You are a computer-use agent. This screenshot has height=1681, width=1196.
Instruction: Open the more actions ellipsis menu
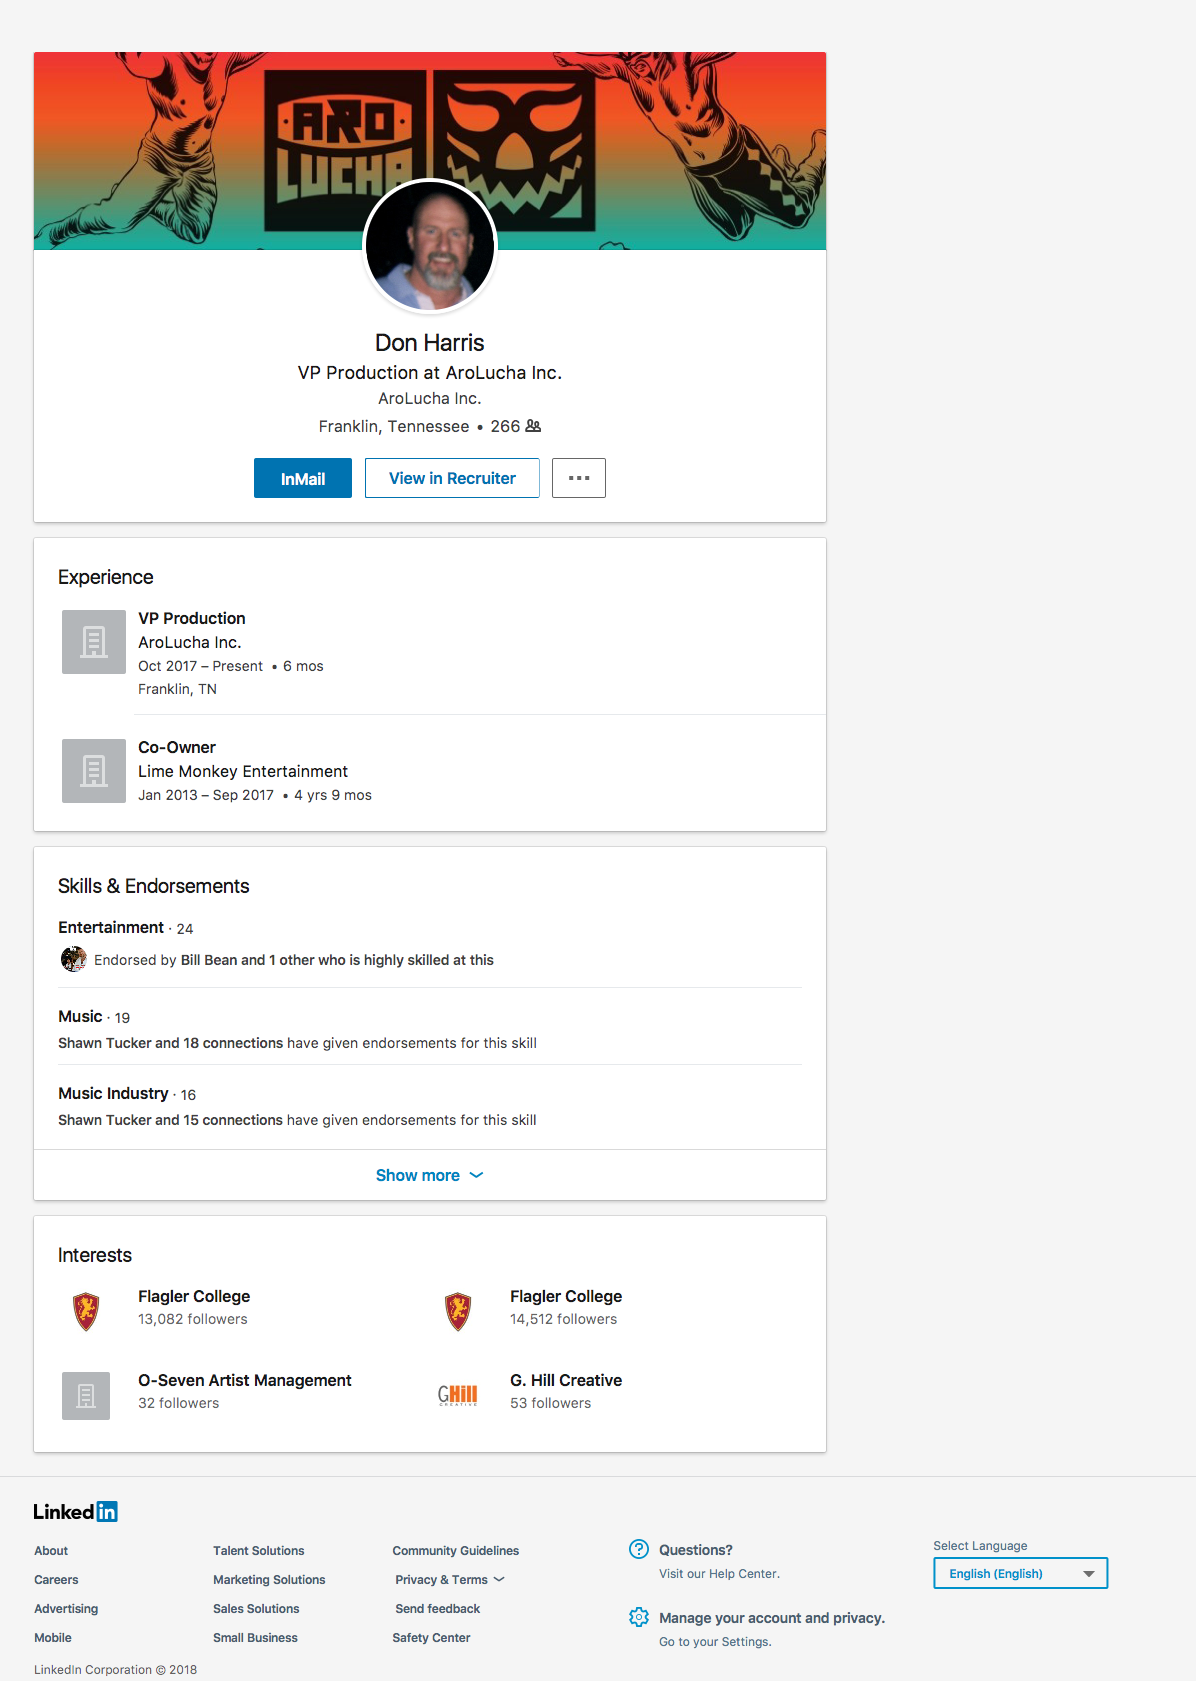click(x=579, y=478)
